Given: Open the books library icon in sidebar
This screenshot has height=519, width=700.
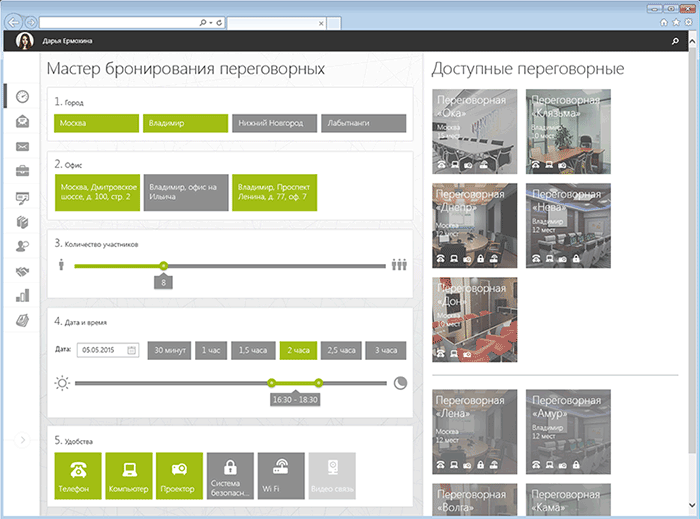Looking at the screenshot, I should tap(22, 222).
